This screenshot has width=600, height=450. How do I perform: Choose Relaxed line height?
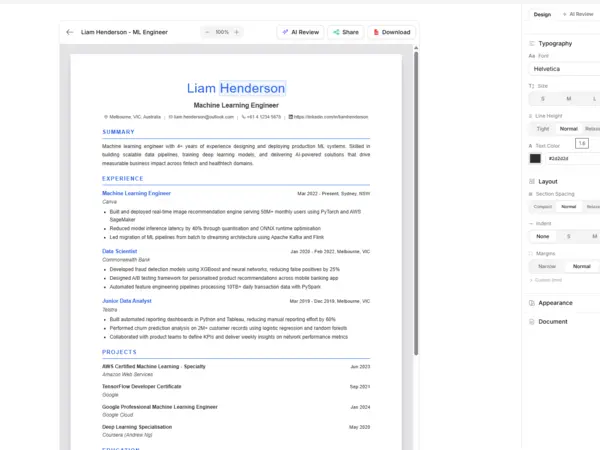coord(592,129)
